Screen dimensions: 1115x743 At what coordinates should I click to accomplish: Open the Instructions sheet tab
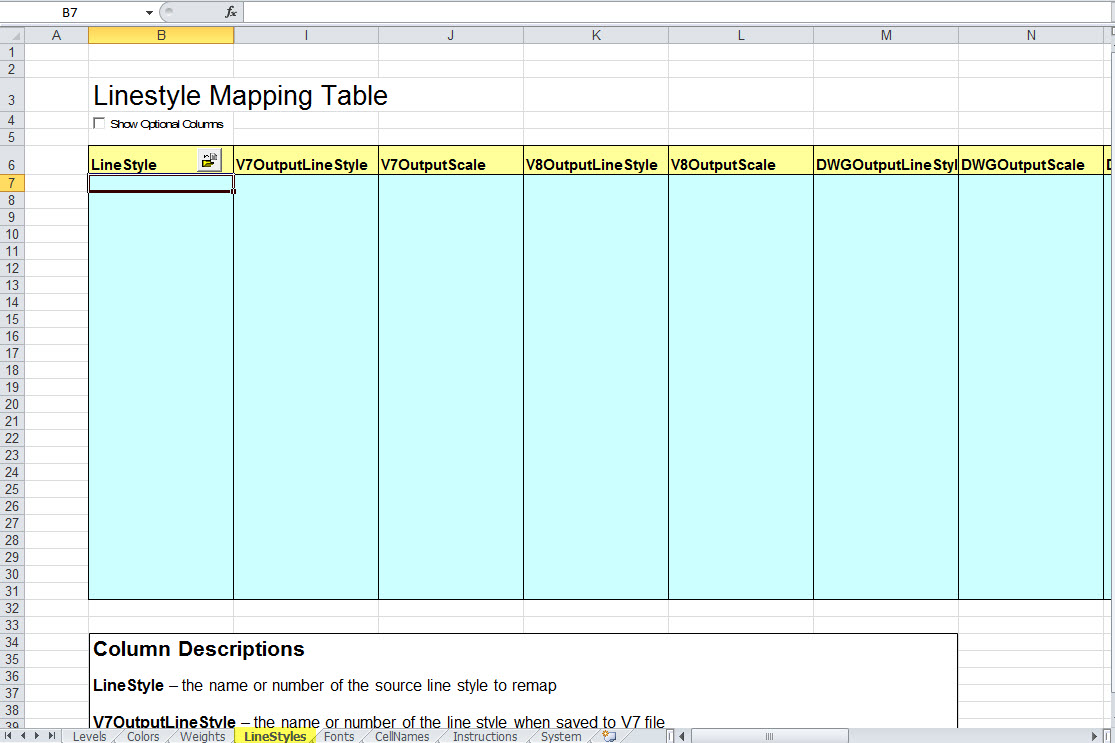pos(485,737)
